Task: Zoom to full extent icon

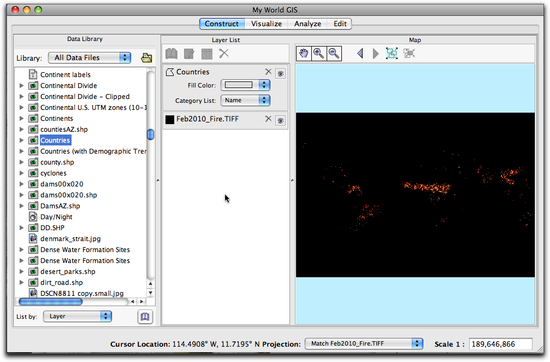Action: point(392,53)
